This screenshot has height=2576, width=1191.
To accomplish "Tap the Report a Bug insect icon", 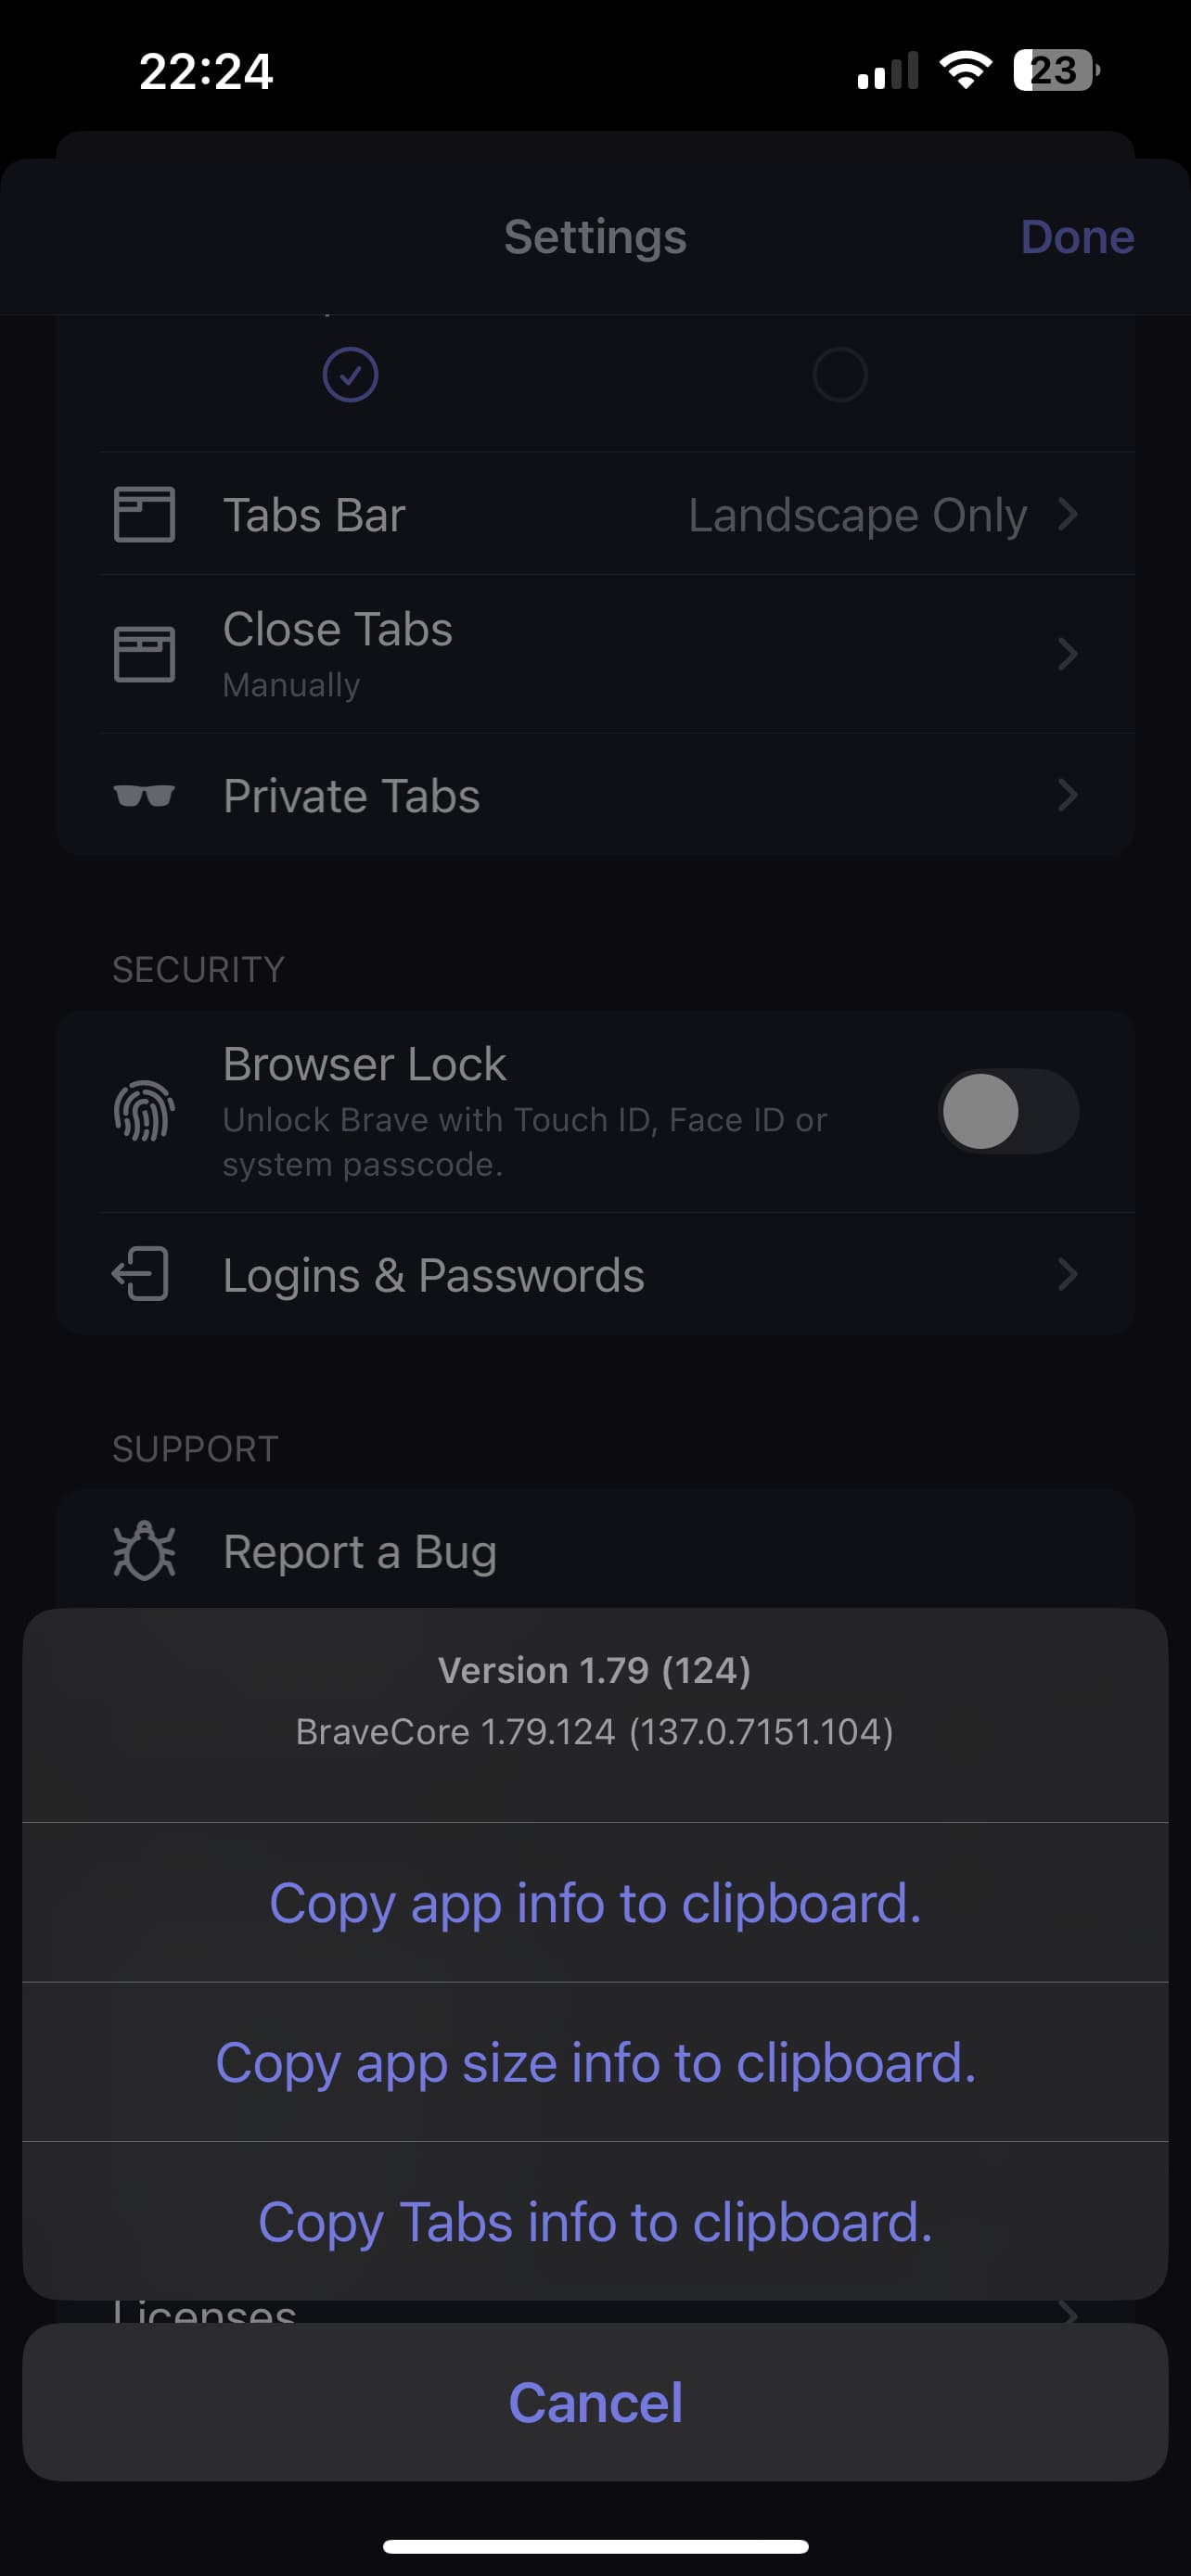I will click(144, 1551).
